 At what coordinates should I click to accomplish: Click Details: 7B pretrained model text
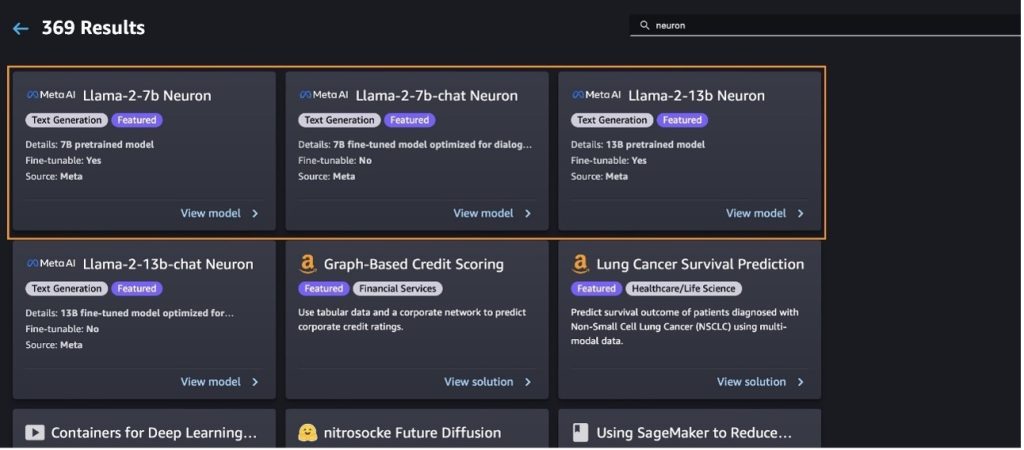(90, 144)
